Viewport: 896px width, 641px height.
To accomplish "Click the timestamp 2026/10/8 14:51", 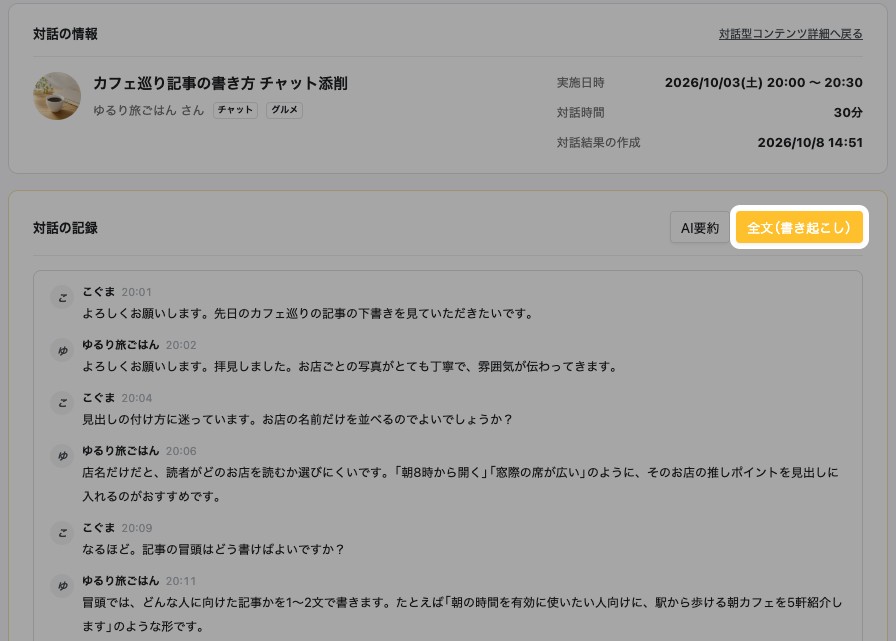I will 810,142.
